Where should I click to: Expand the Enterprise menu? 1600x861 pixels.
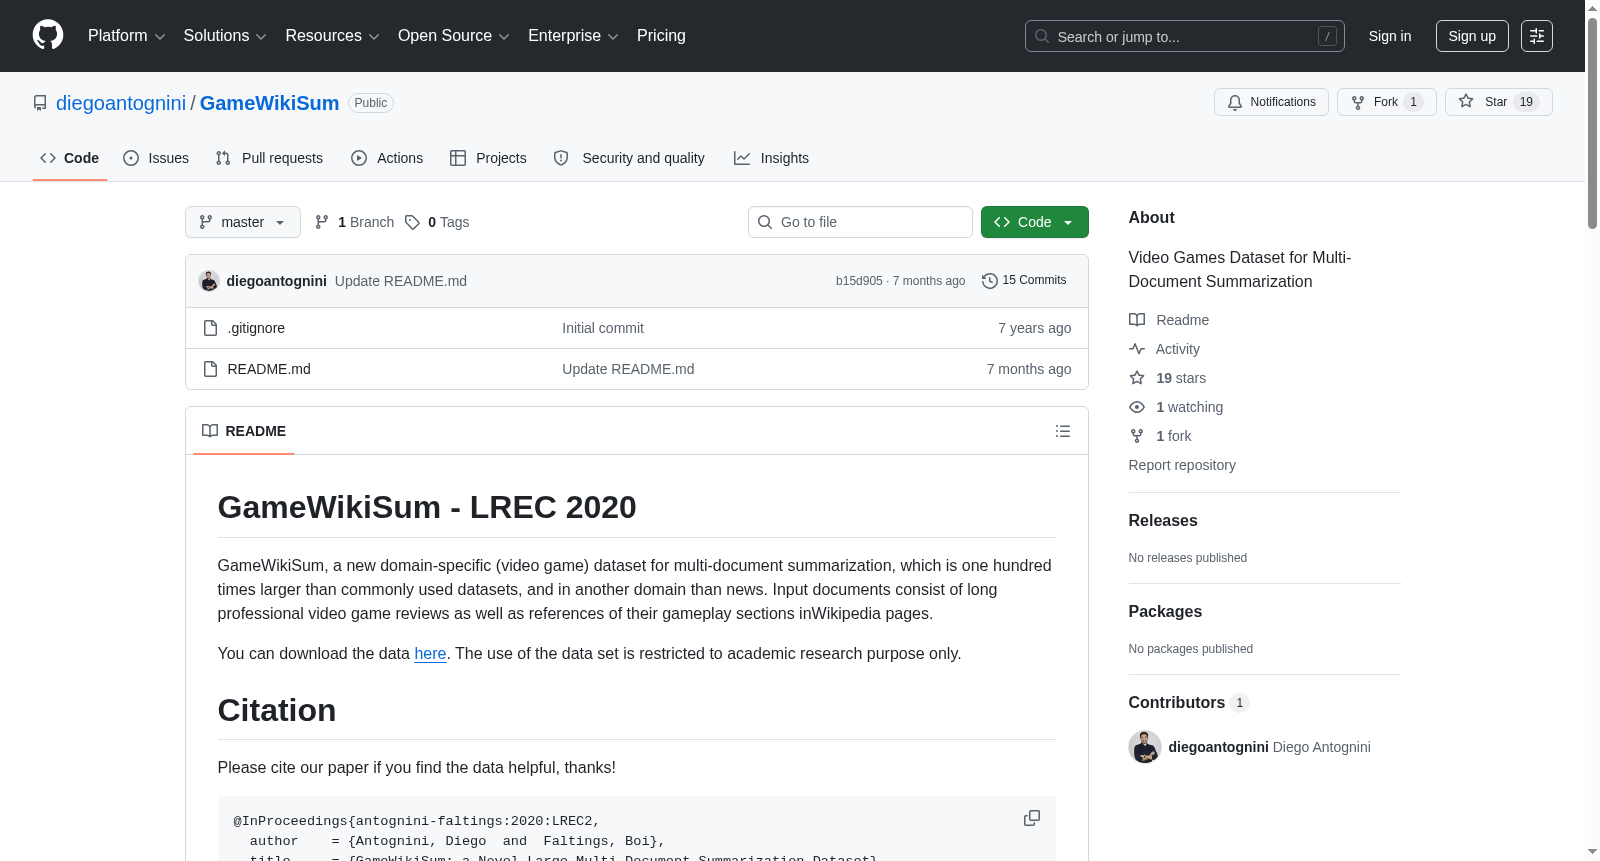click(x=573, y=36)
